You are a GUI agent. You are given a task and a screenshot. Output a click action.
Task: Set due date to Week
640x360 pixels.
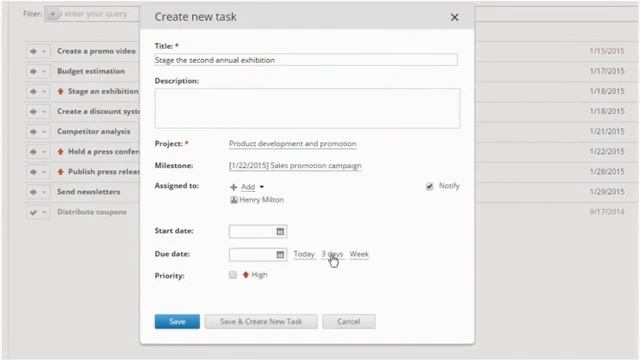click(x=359, y=254)
